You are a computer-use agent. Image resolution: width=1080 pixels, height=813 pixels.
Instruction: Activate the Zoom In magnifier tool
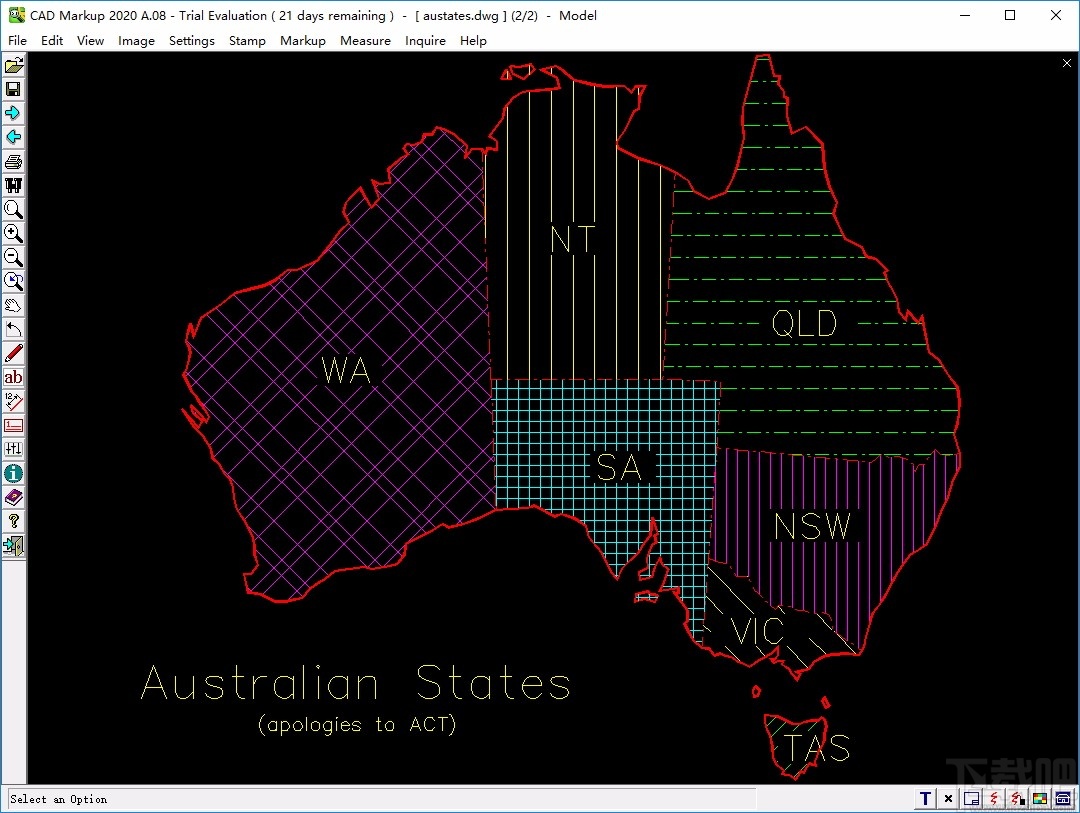pos(13,233)
